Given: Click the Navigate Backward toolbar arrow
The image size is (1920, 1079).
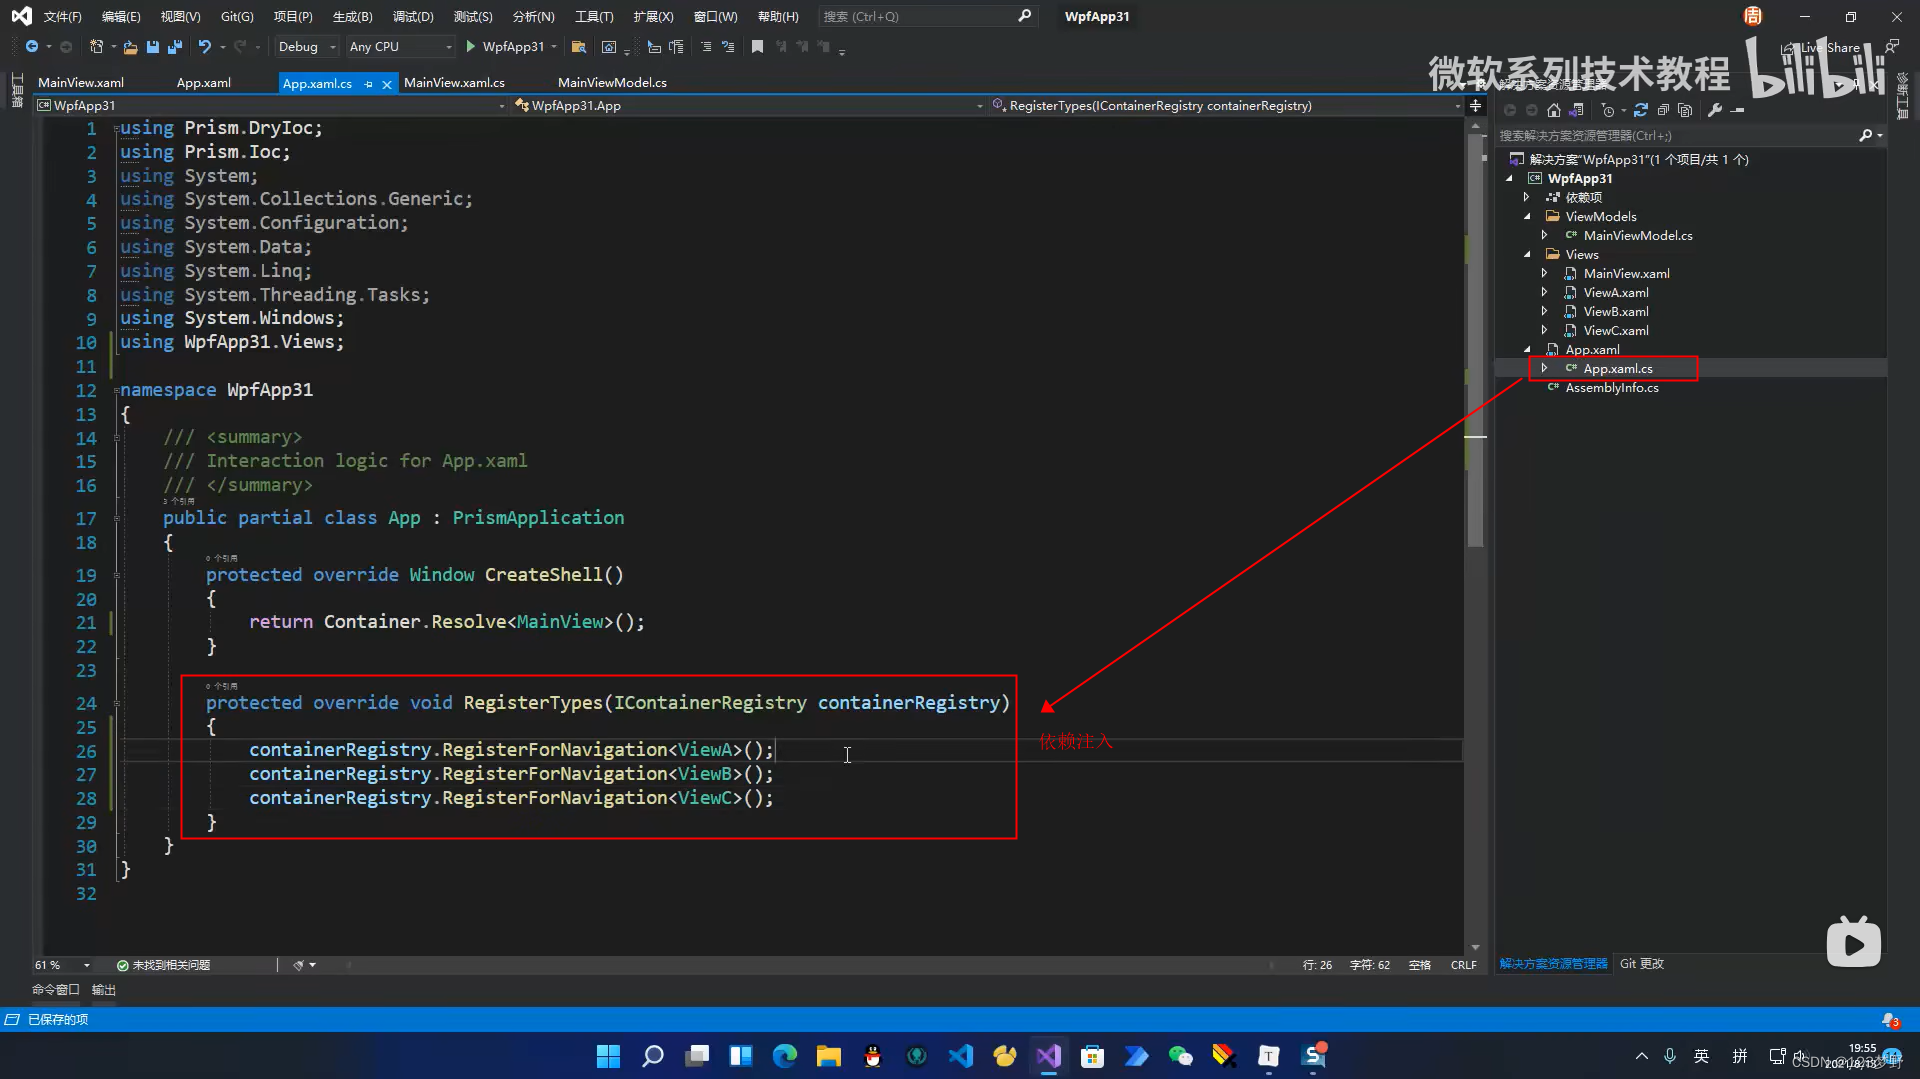Looking at the screenshot, I should (x=32, y=47).
